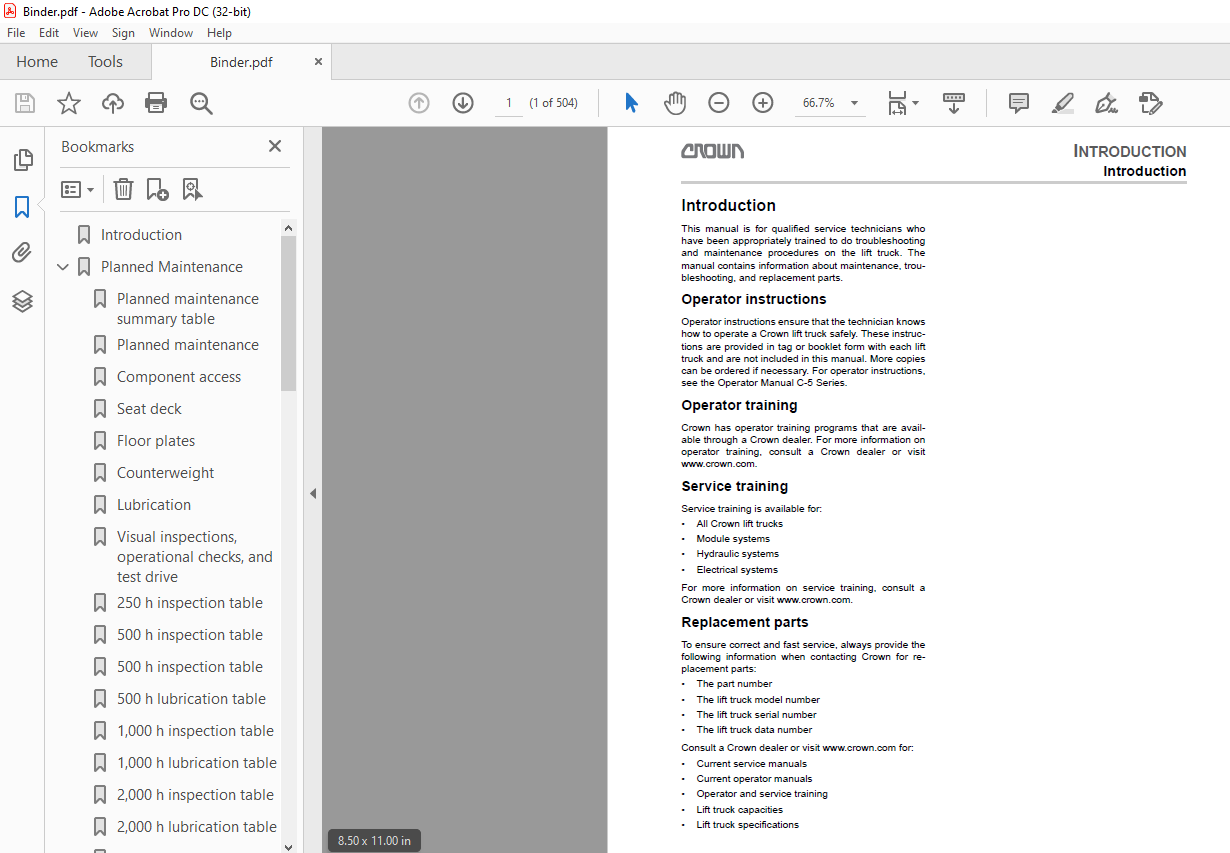The height and width of the screenshot is (853, 1230).
Task: Open the Find text magnifier
Action: click(x=201, y=103)
